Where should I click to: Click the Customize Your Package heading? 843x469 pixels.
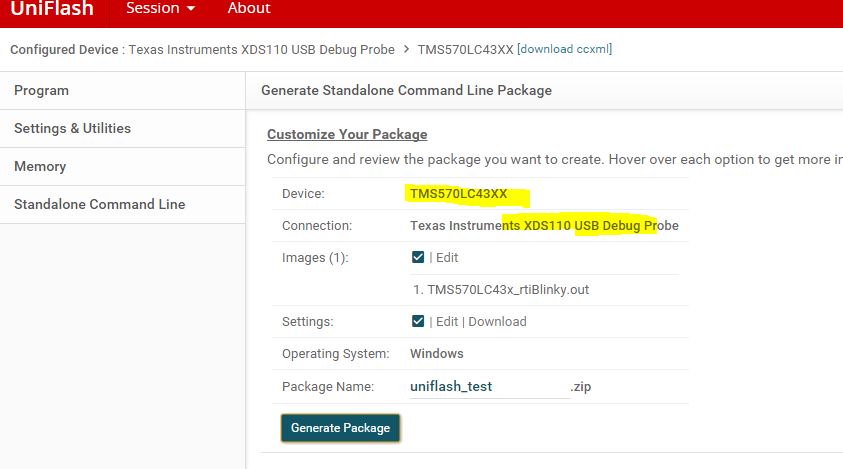[x=347, y=134]
